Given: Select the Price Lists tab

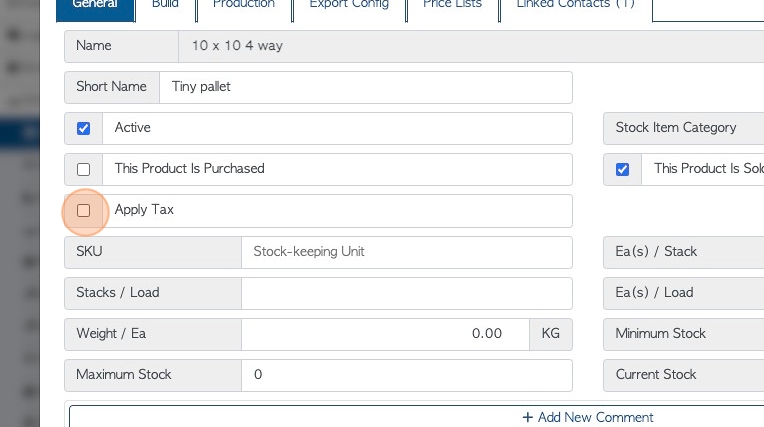Looking at the screenshot, I should [452, 9].
